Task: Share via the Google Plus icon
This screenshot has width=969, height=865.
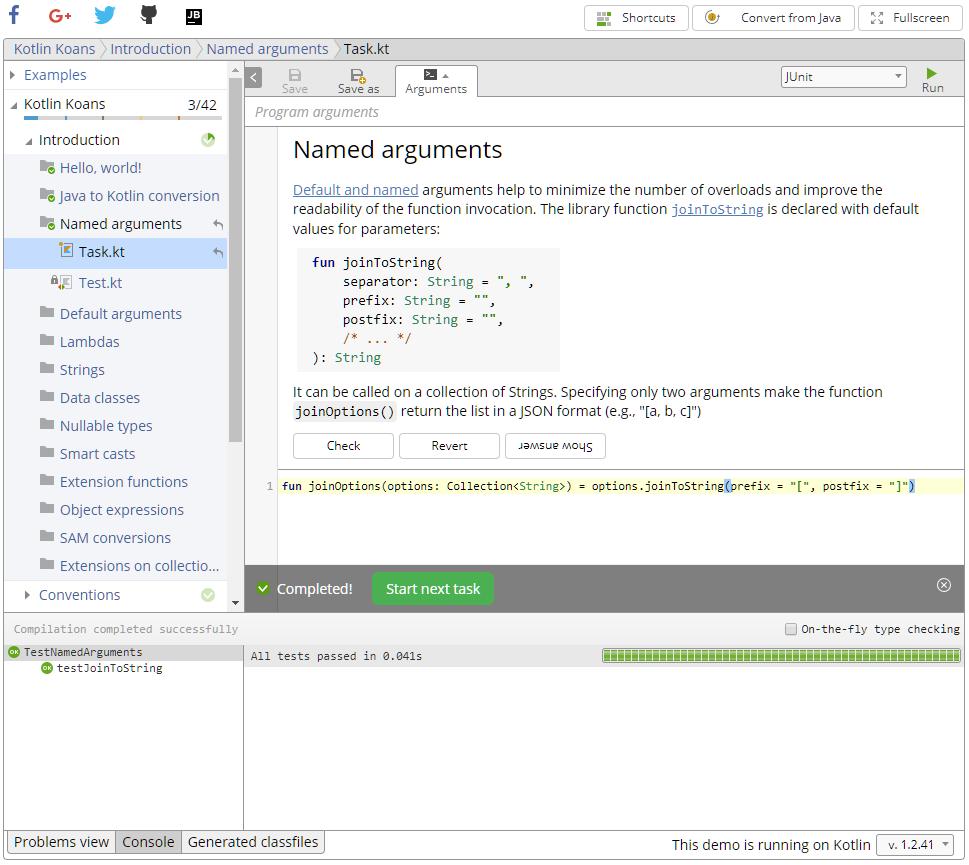Action: pos(60,16)
